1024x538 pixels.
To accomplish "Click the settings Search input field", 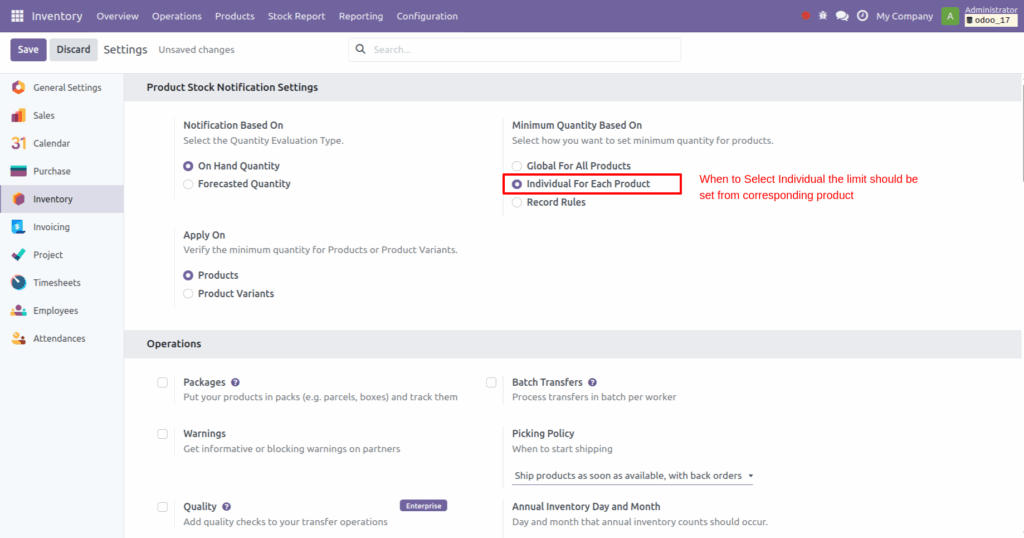I will [515, 50].
